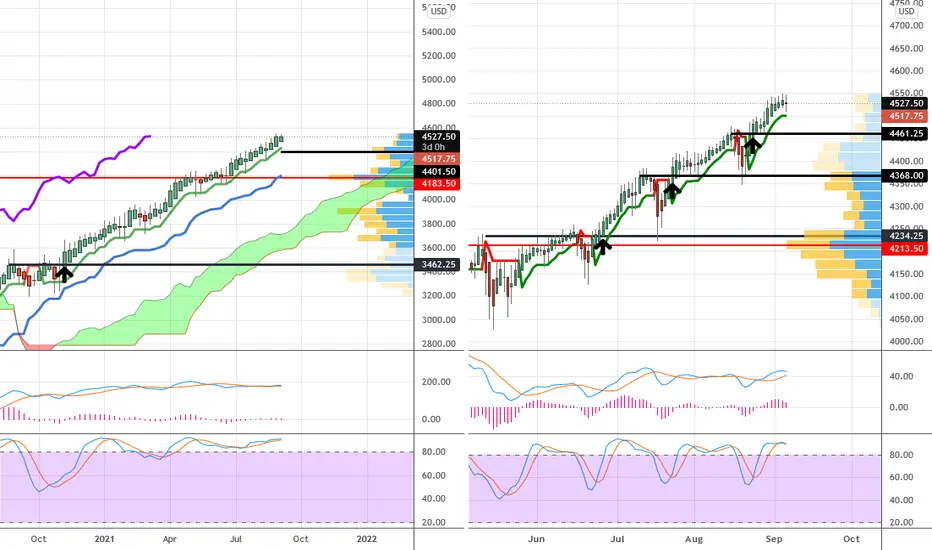Click the 4100.00 price axis value
This screenshot has height=550, width=932.
[x=906, y=296]
